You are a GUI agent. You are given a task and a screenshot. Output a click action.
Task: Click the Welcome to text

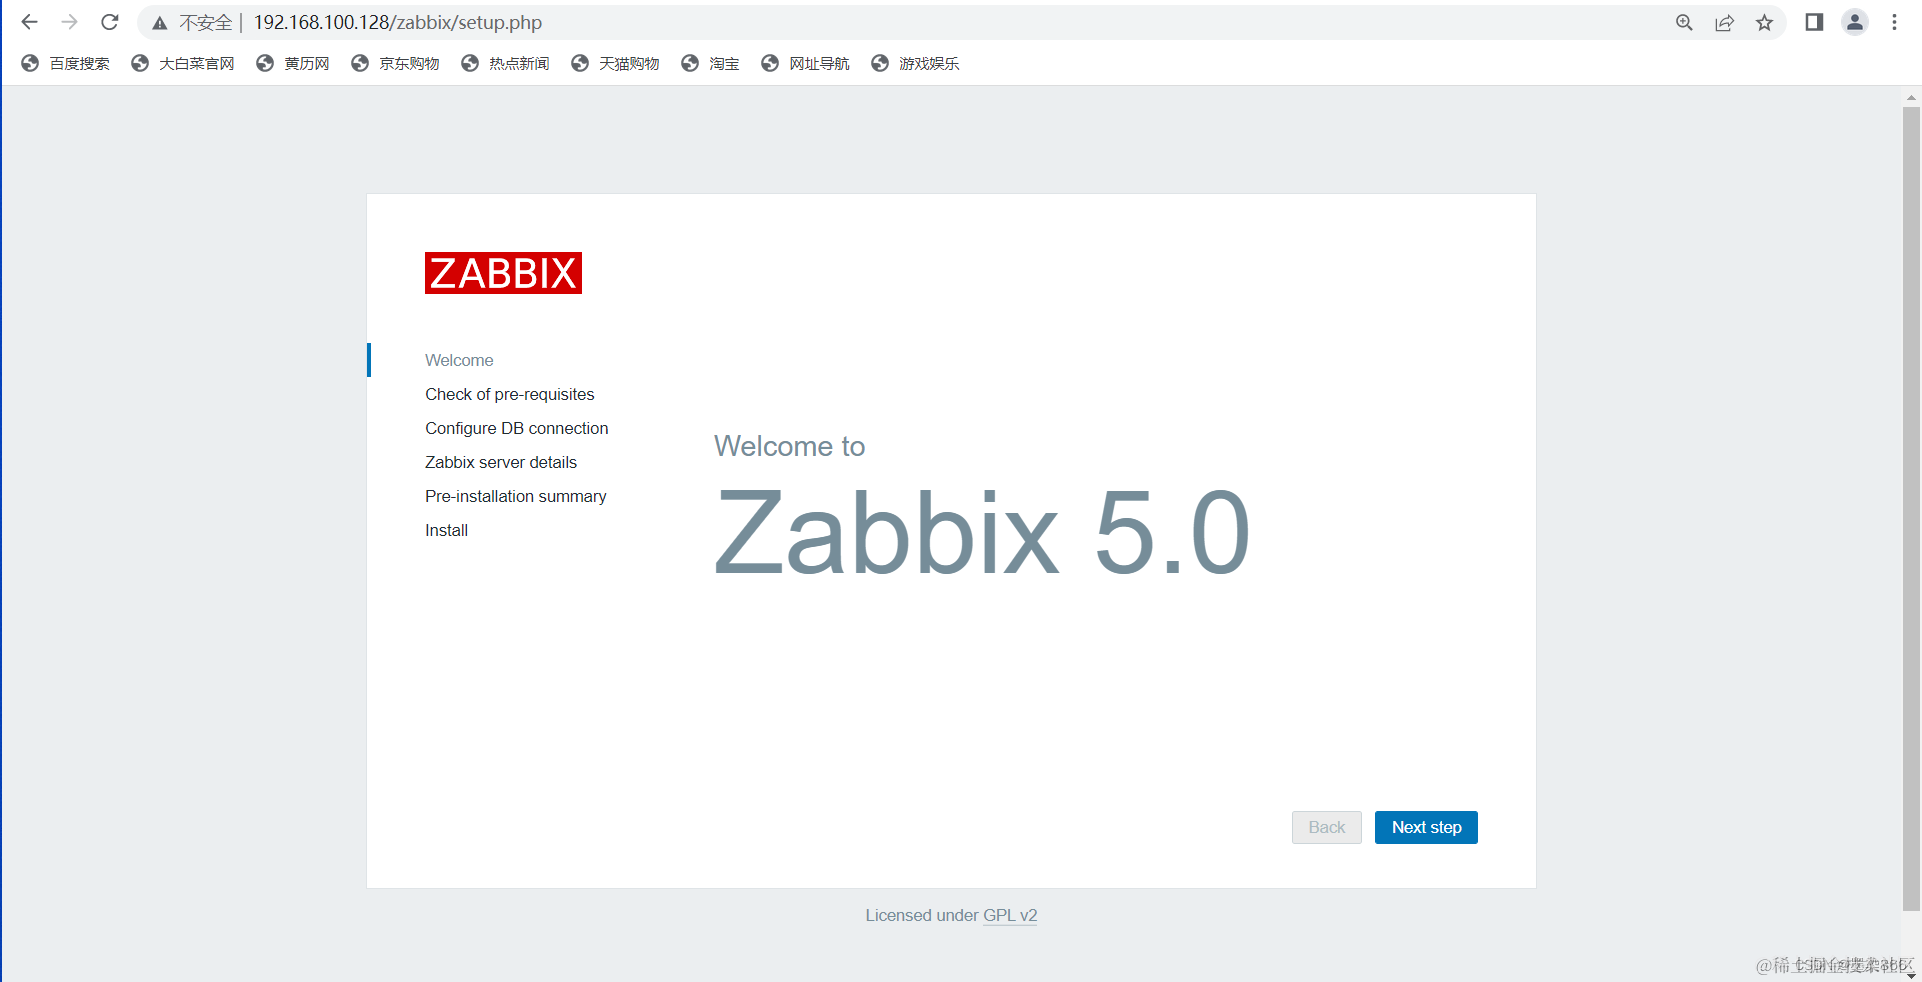tap(790, 446)
